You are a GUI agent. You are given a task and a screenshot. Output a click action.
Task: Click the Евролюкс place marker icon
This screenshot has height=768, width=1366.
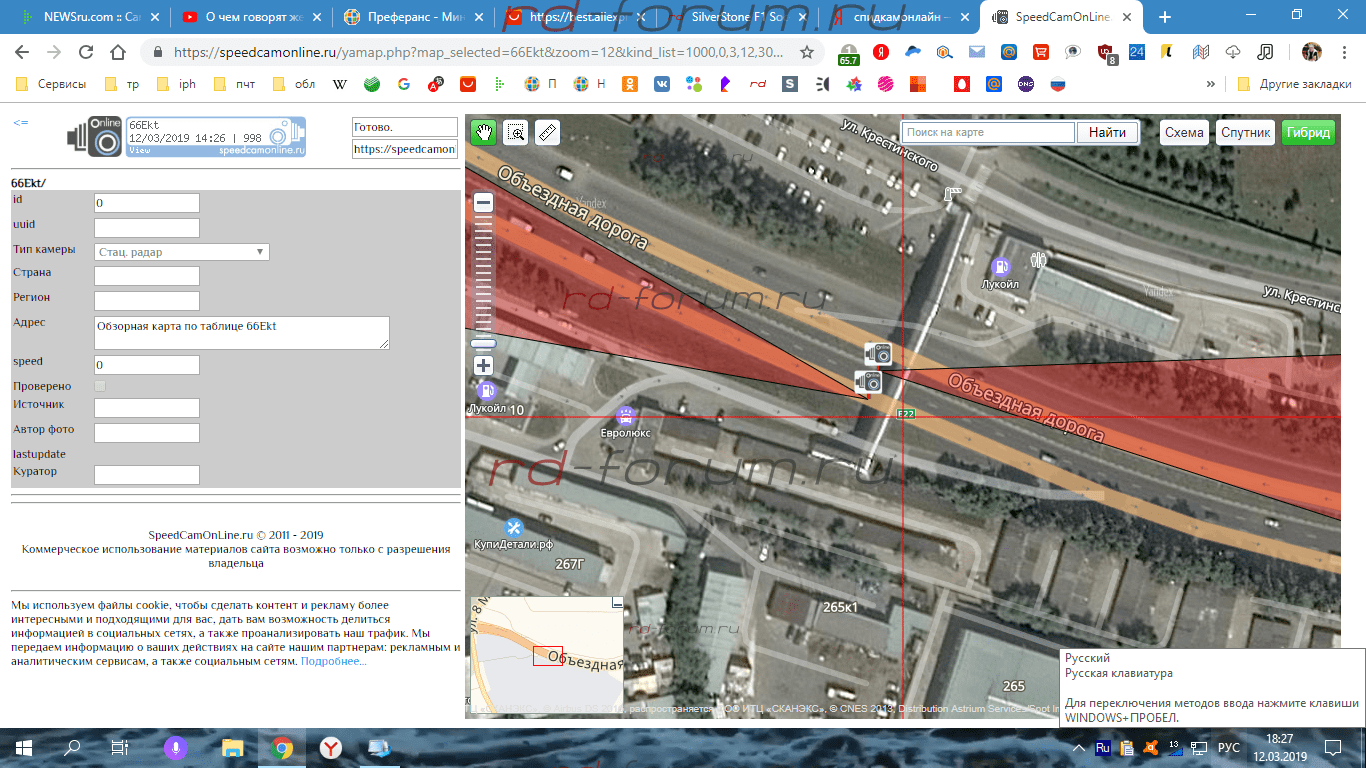click(x=626, y=416)
